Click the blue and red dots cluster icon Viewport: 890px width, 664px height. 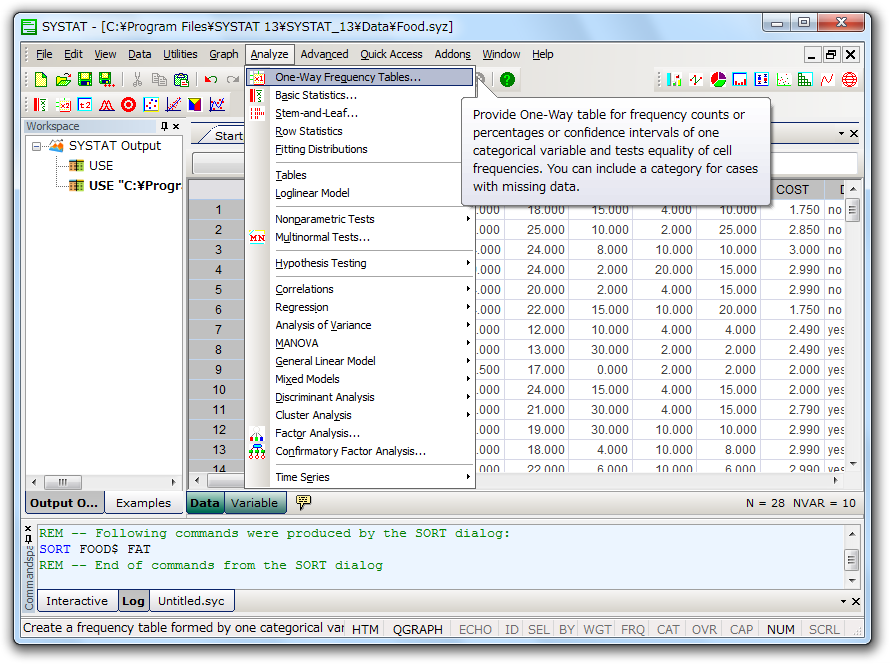151,104
